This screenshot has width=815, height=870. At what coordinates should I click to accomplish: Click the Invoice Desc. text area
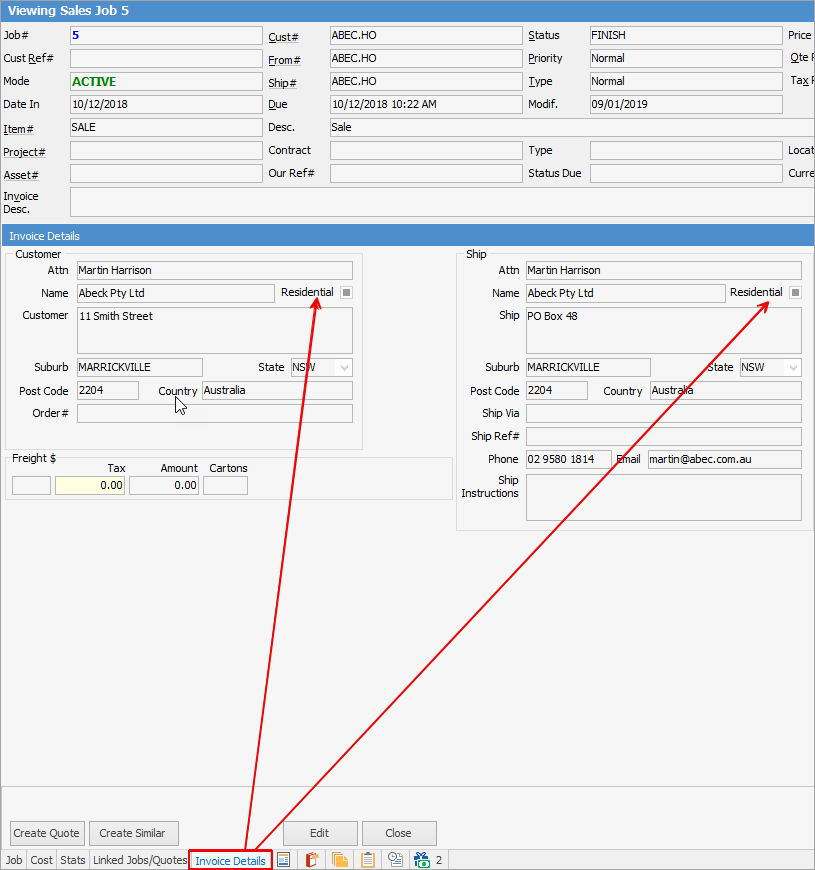[442, 202]
